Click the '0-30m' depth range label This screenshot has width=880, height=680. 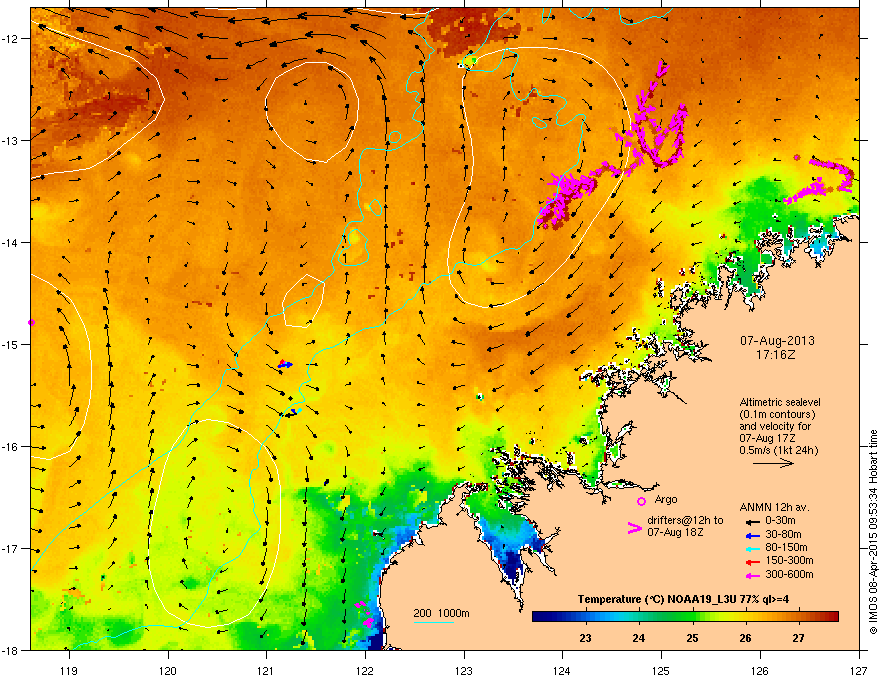pyautogui.click(x=780, y=521)
